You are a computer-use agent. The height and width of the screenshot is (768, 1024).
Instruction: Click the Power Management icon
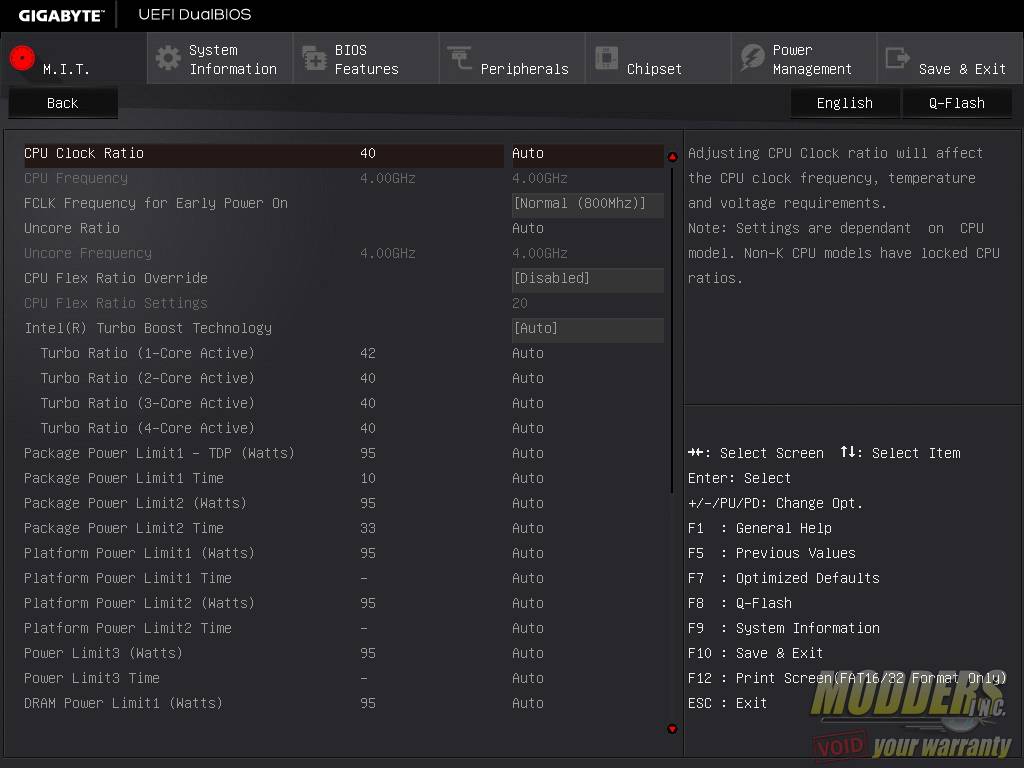point(752,58)
